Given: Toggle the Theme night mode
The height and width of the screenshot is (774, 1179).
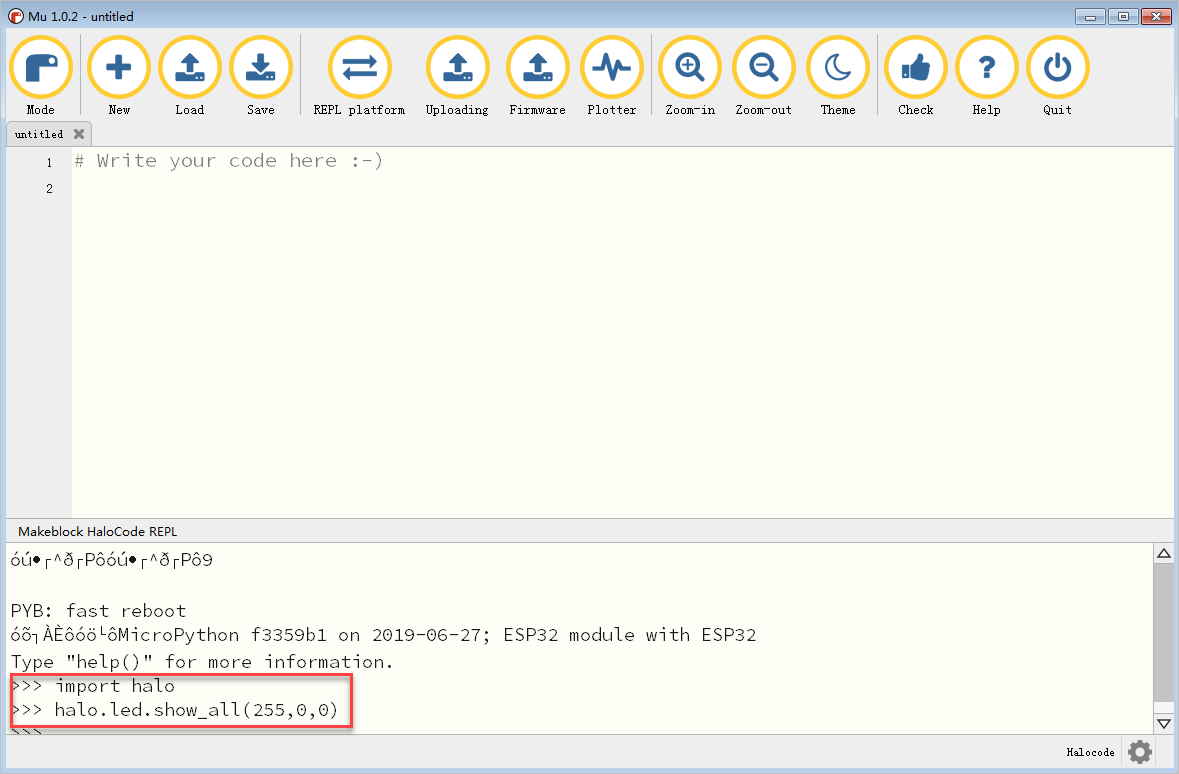Looking at the screenshot, I should [x=838, y=68].
